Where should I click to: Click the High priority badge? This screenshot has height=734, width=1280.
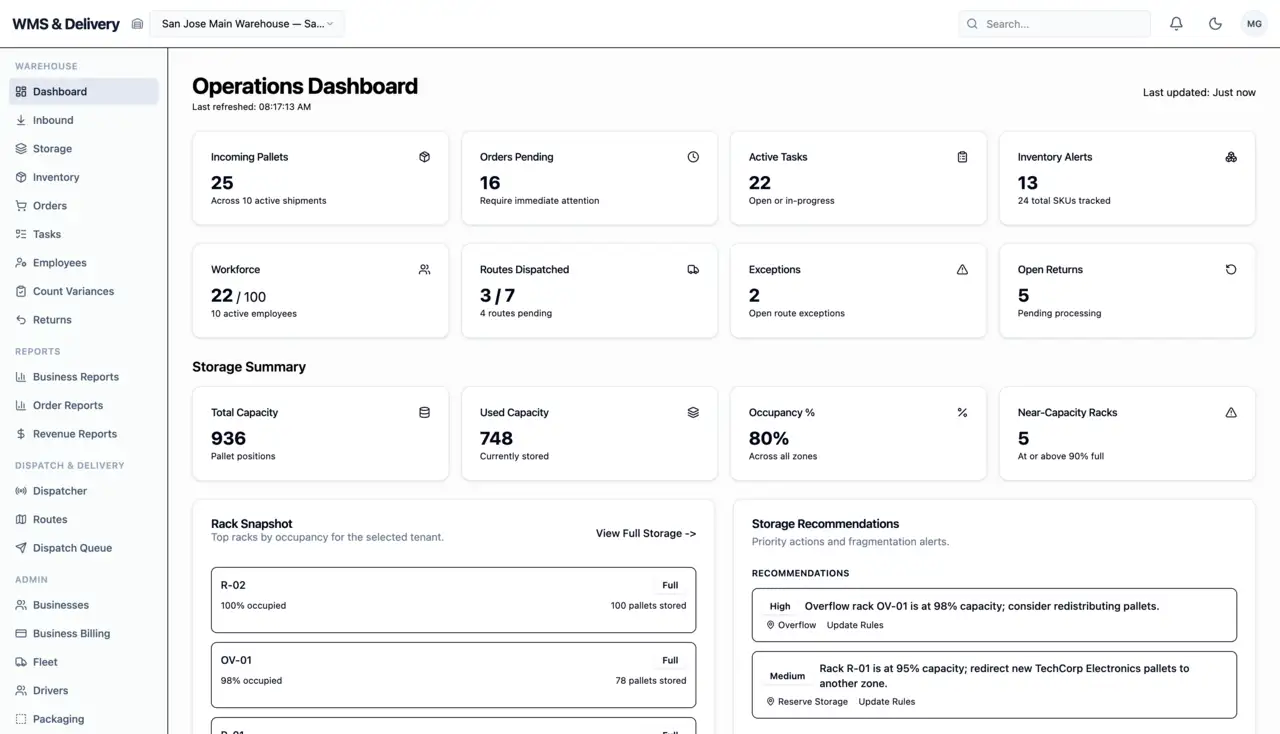[780, 606]
